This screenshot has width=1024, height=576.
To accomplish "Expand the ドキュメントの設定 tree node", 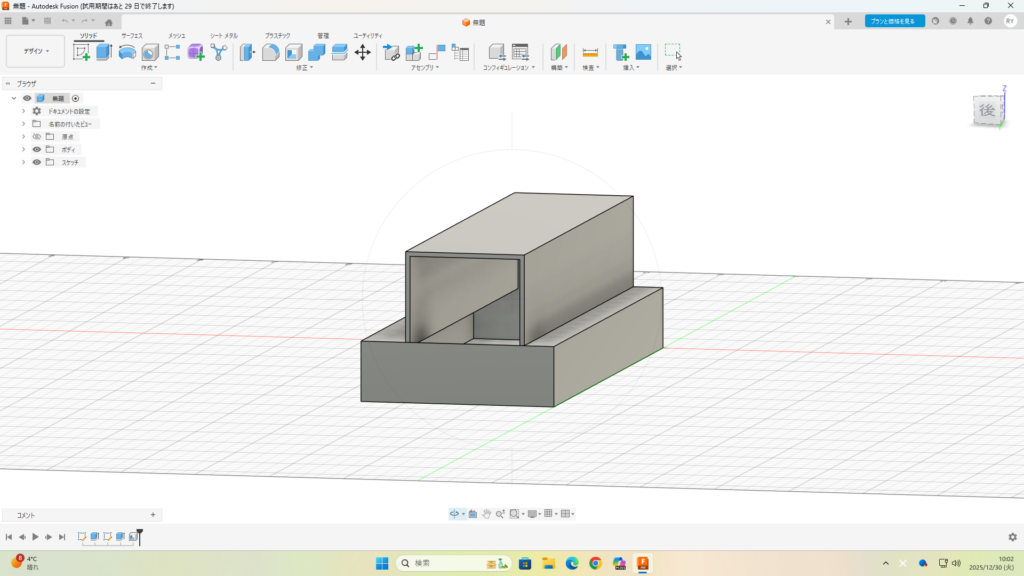I will click(x=23, y=111).
